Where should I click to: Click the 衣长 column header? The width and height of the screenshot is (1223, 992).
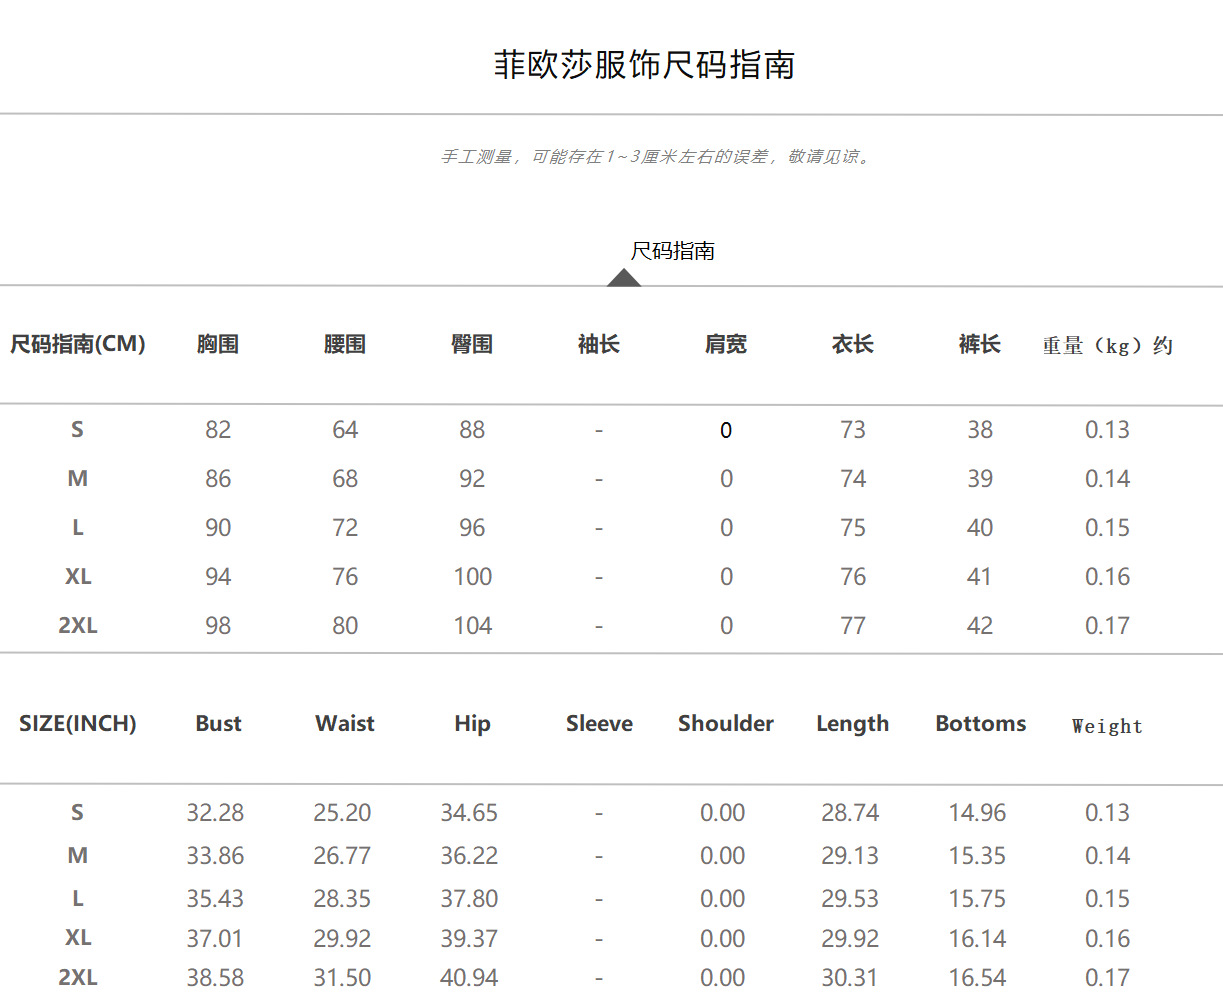tap(853, 344)
